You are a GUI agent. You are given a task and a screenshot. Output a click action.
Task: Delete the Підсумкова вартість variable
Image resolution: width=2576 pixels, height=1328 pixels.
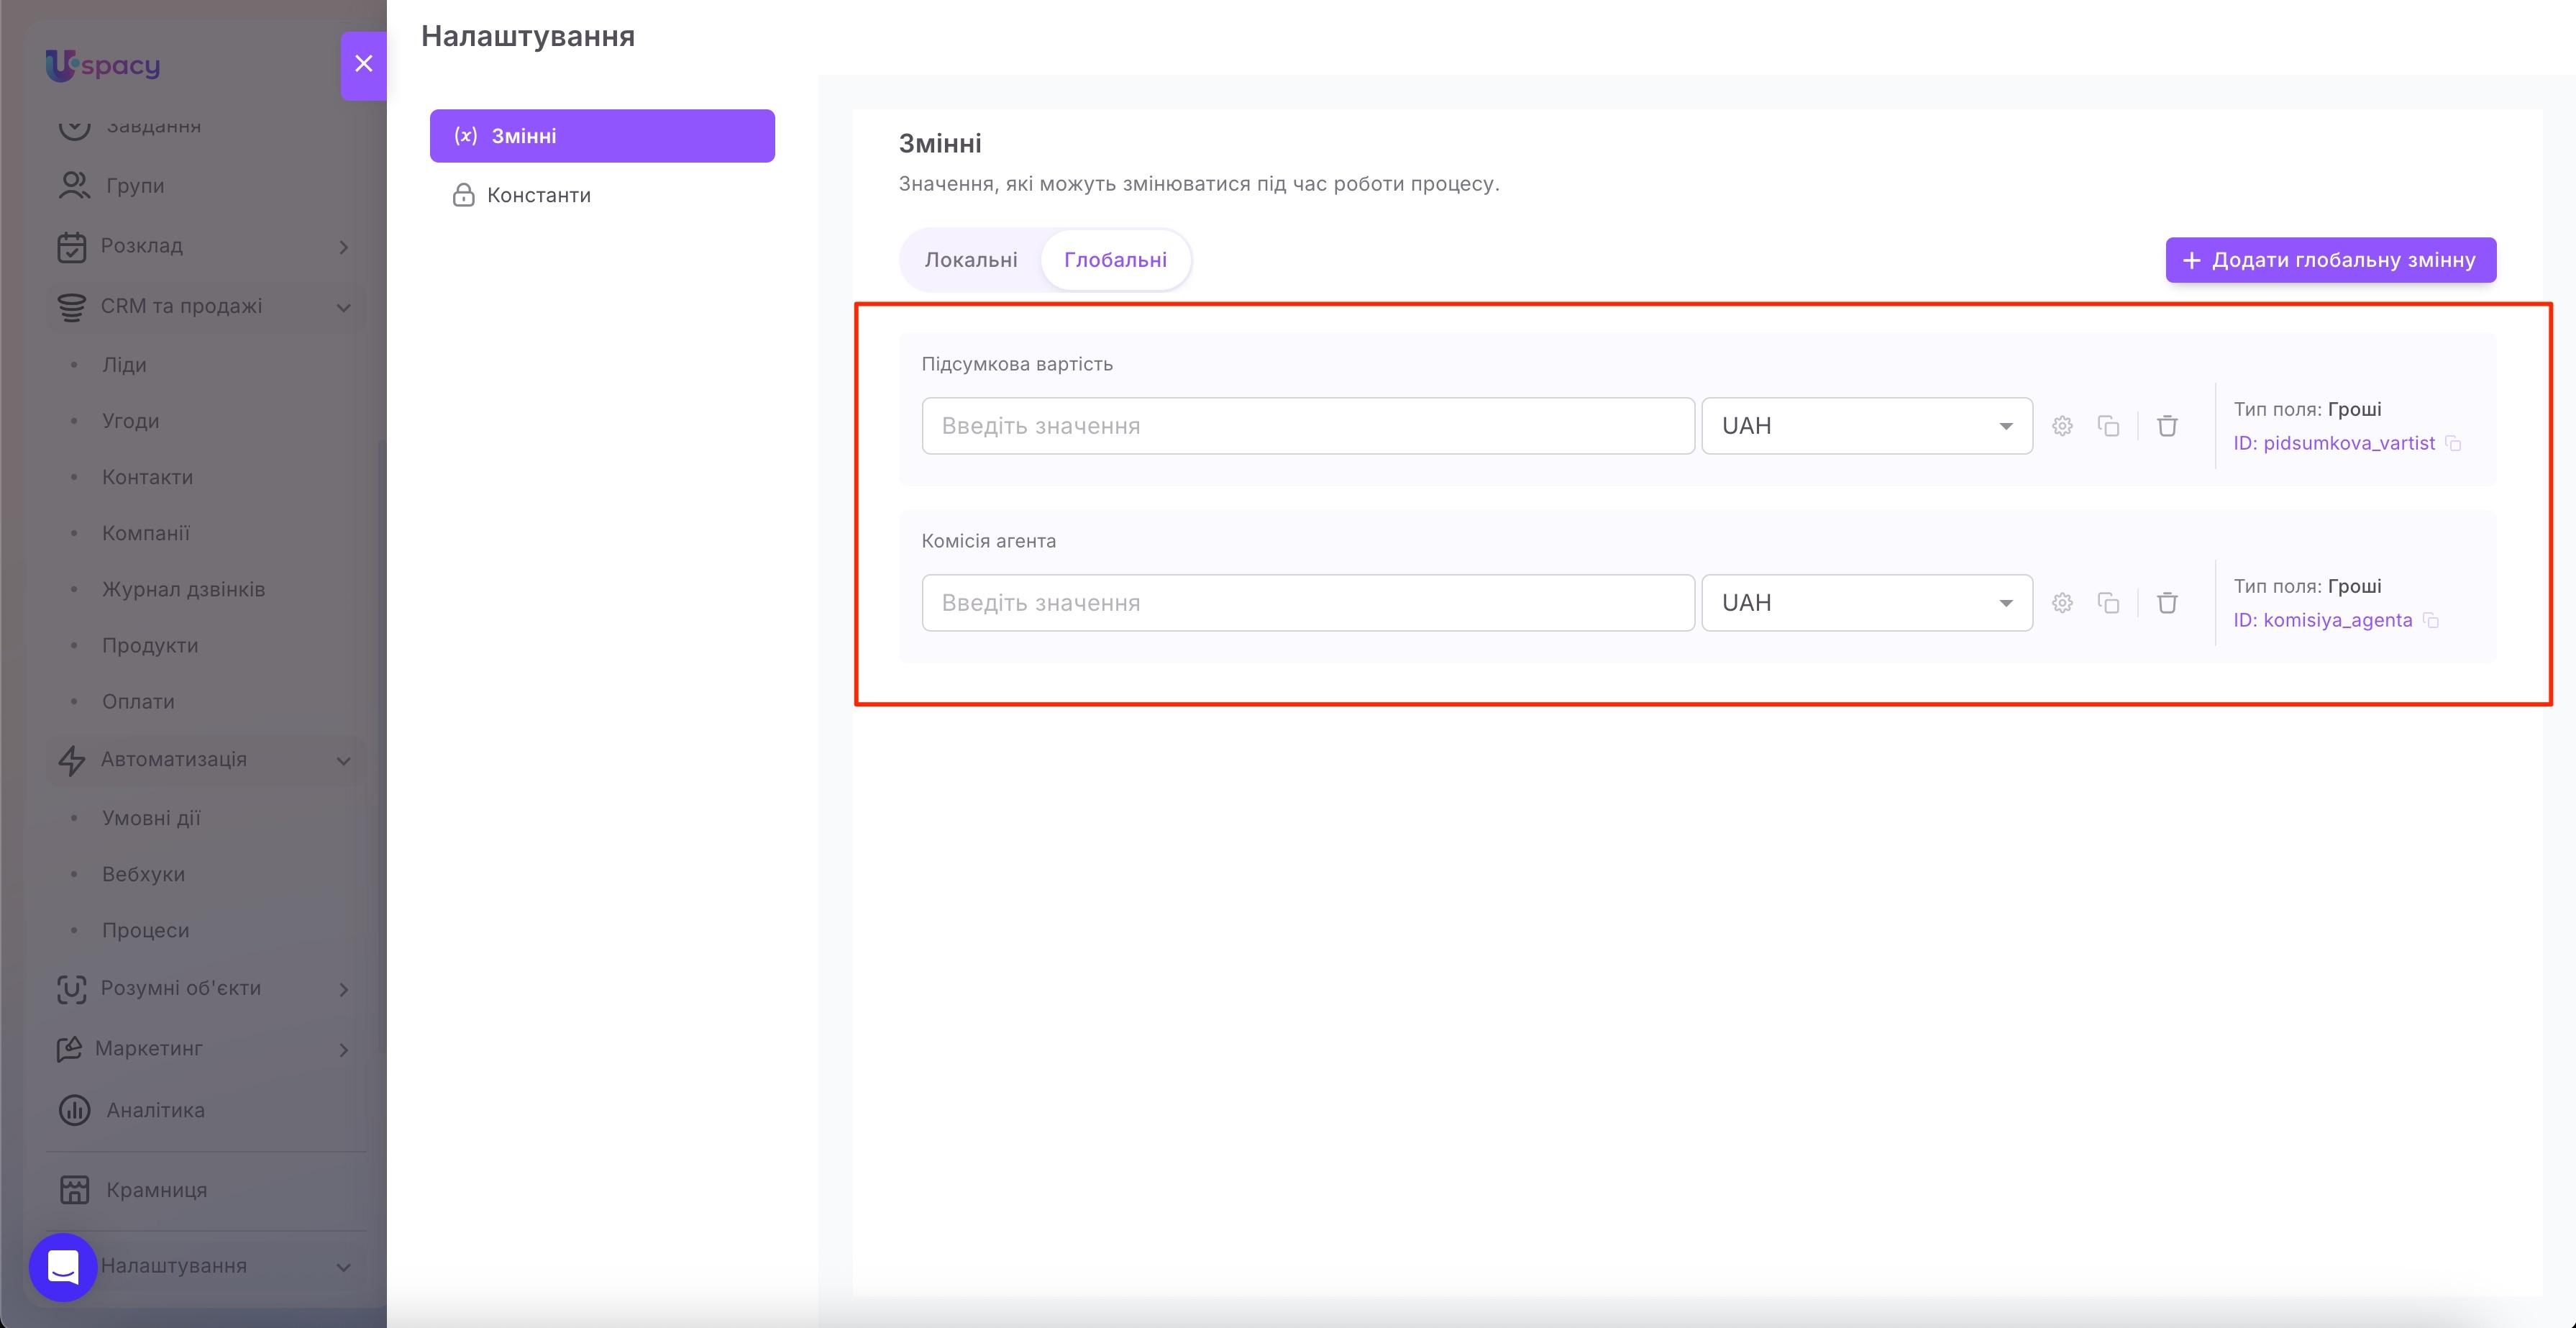pyautogui.click(x=2167, y=426)
